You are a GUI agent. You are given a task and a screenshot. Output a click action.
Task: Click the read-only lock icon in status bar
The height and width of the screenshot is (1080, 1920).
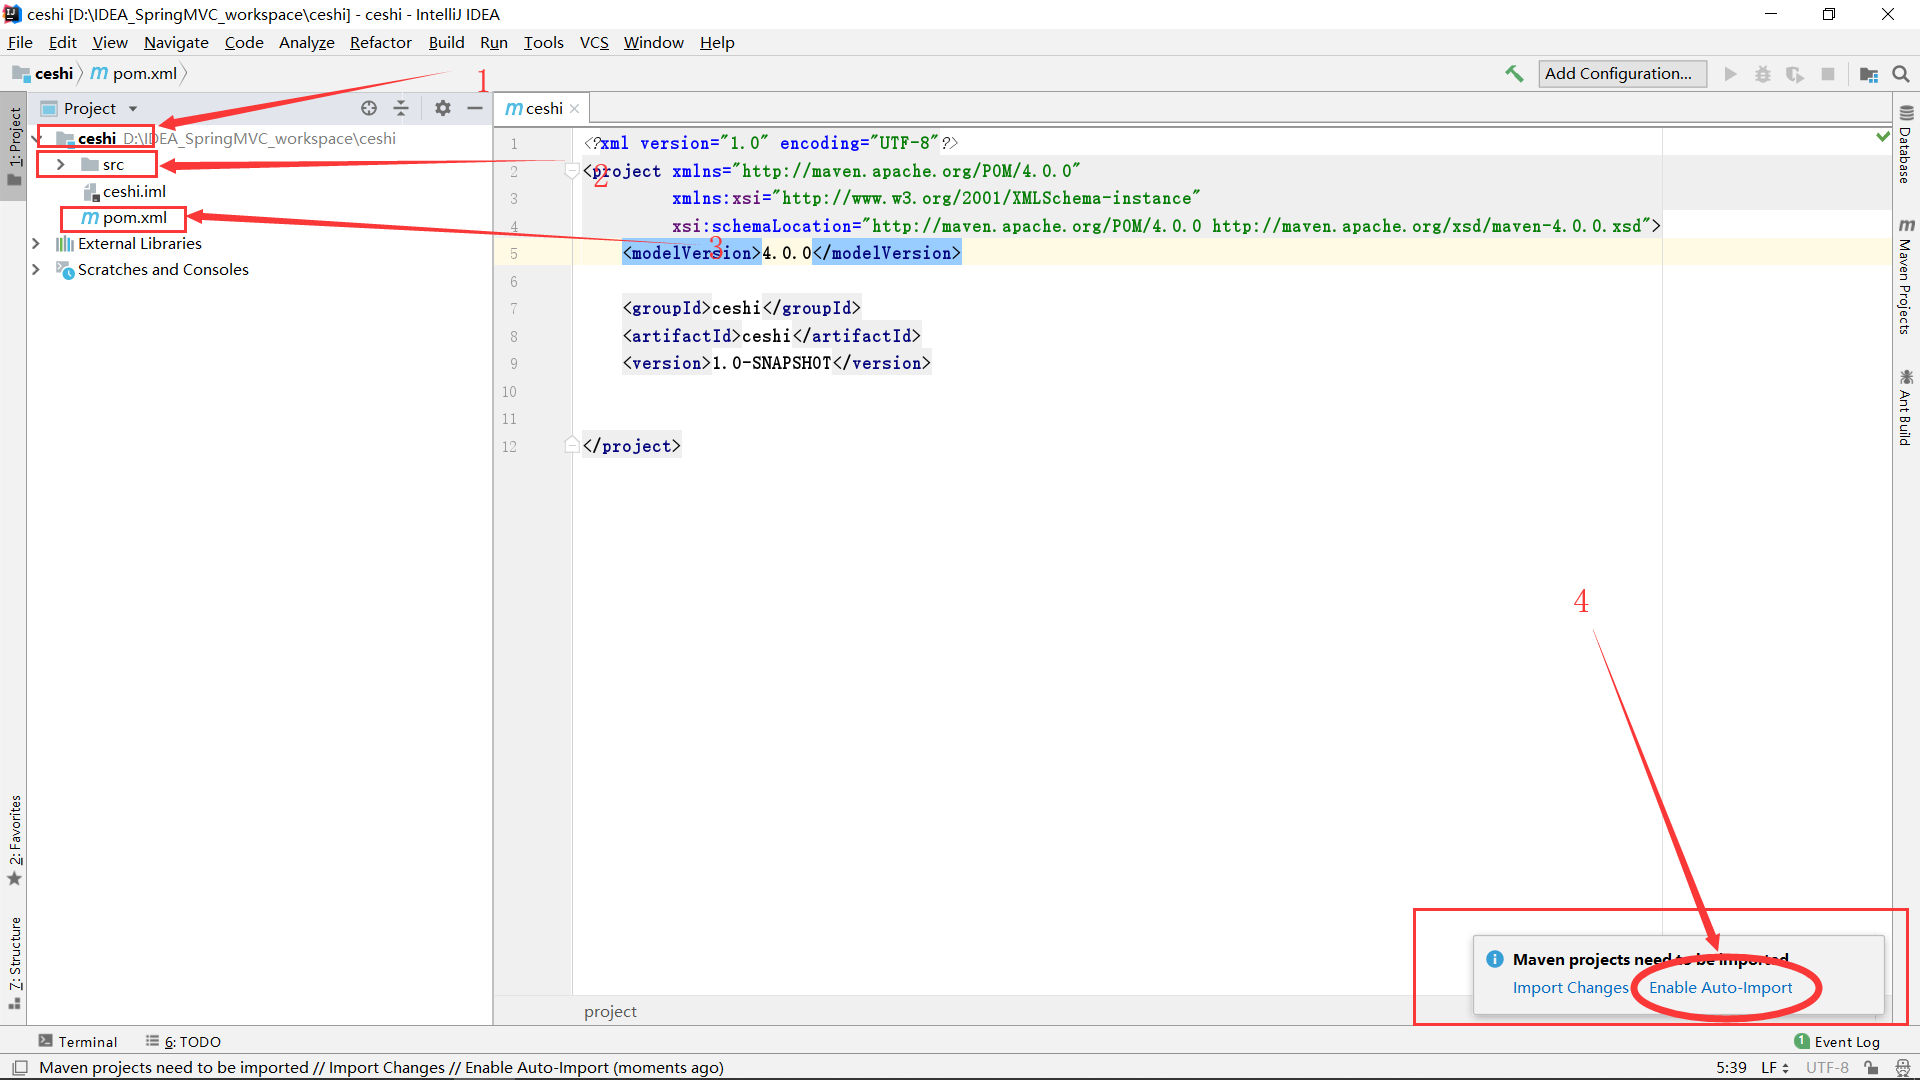[x=1871, y=1068]
